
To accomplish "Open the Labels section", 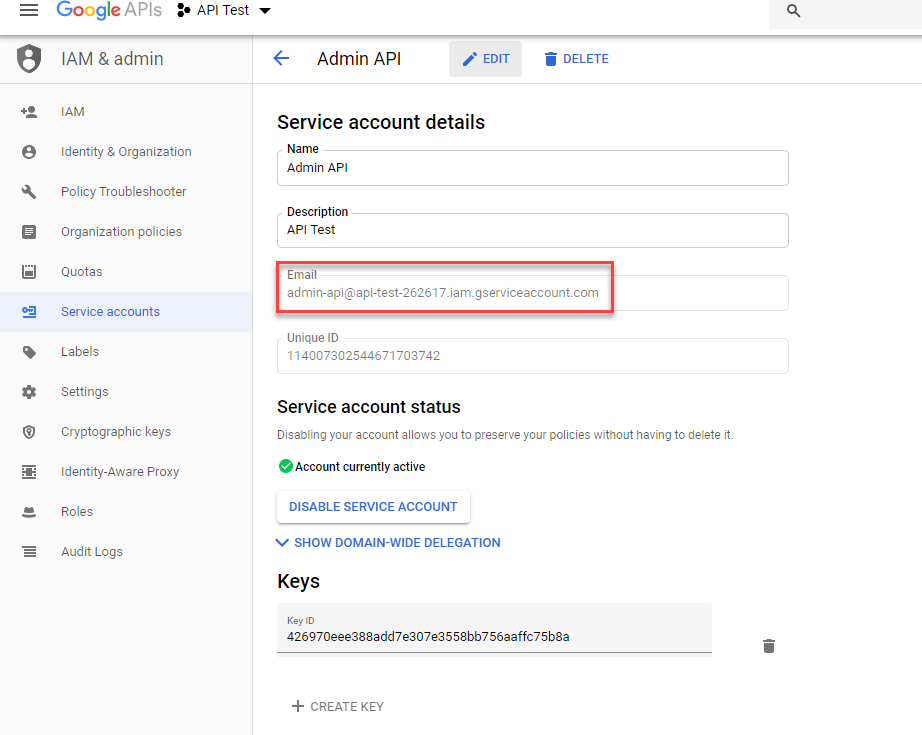I will (x=79, y=351).
